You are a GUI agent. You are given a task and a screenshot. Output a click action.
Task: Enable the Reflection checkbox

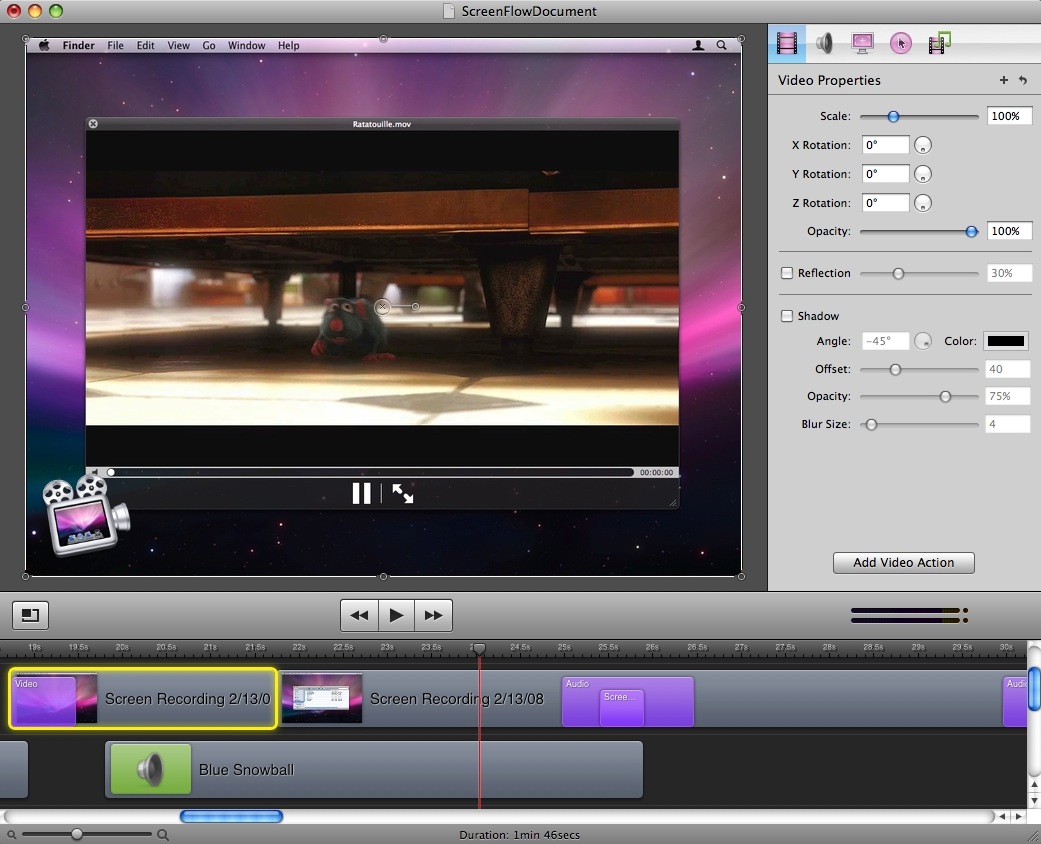pyautogui.click(x=787, y=273)
